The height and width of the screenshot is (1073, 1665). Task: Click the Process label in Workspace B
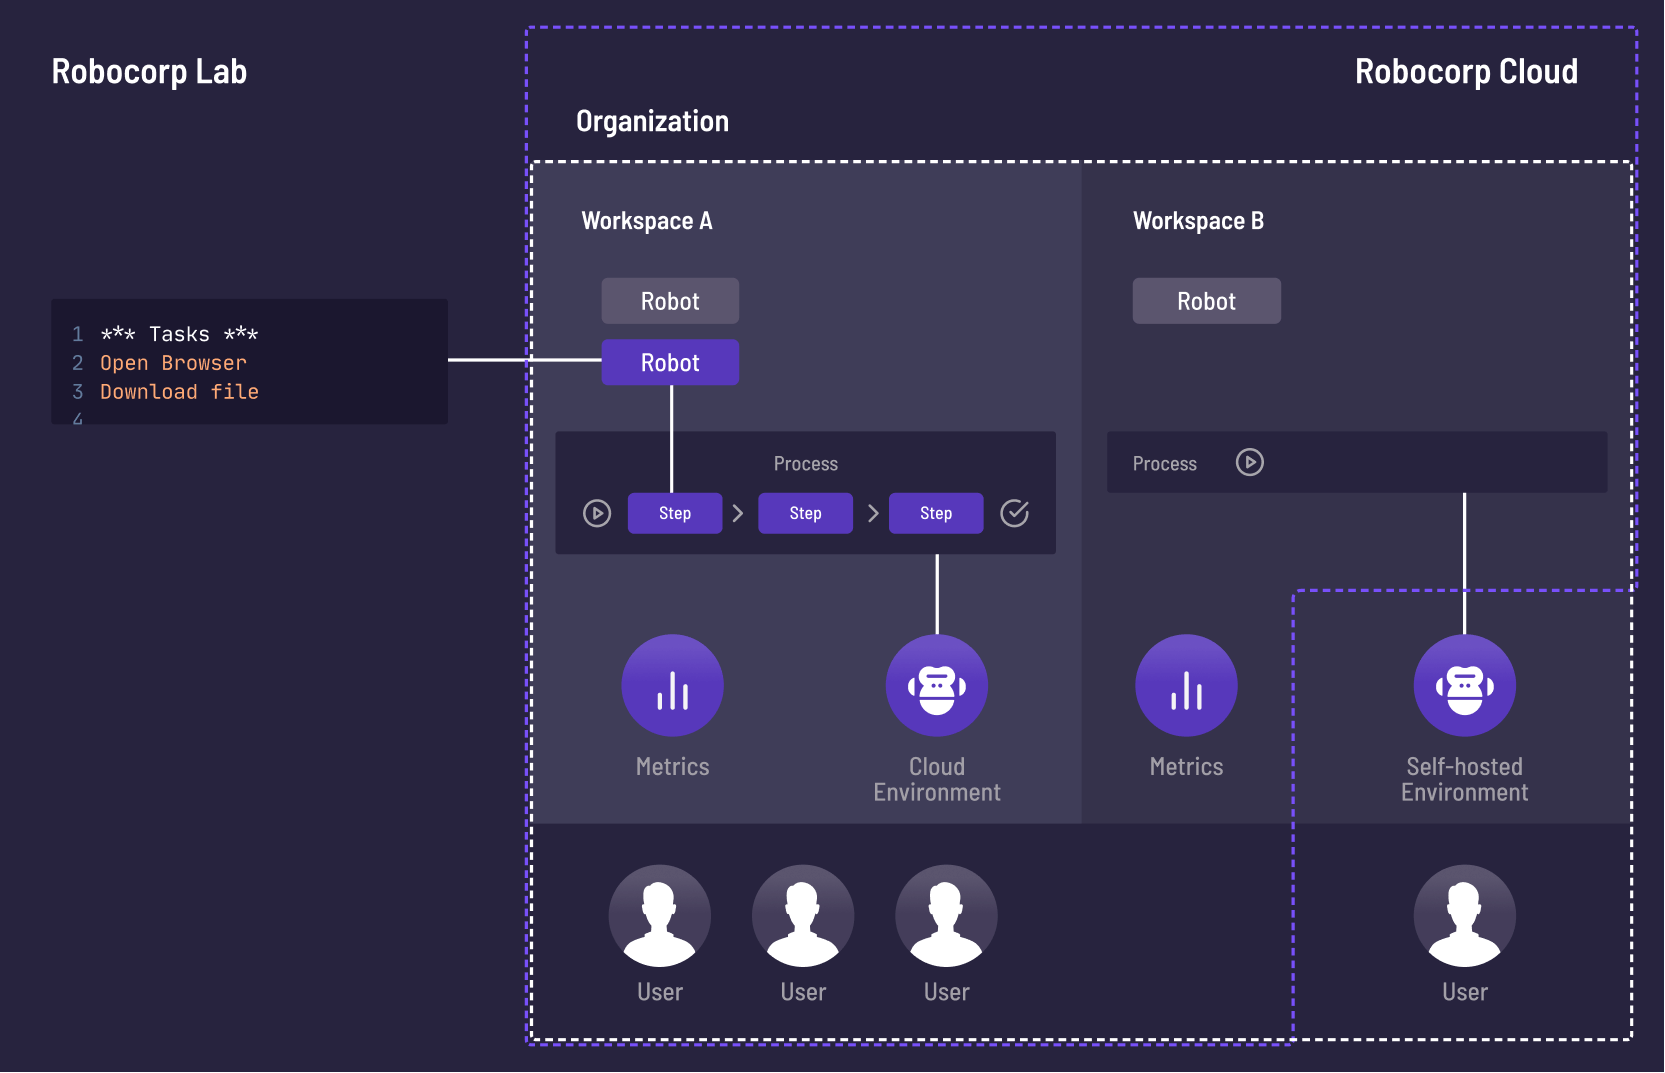click(1165, 464)
